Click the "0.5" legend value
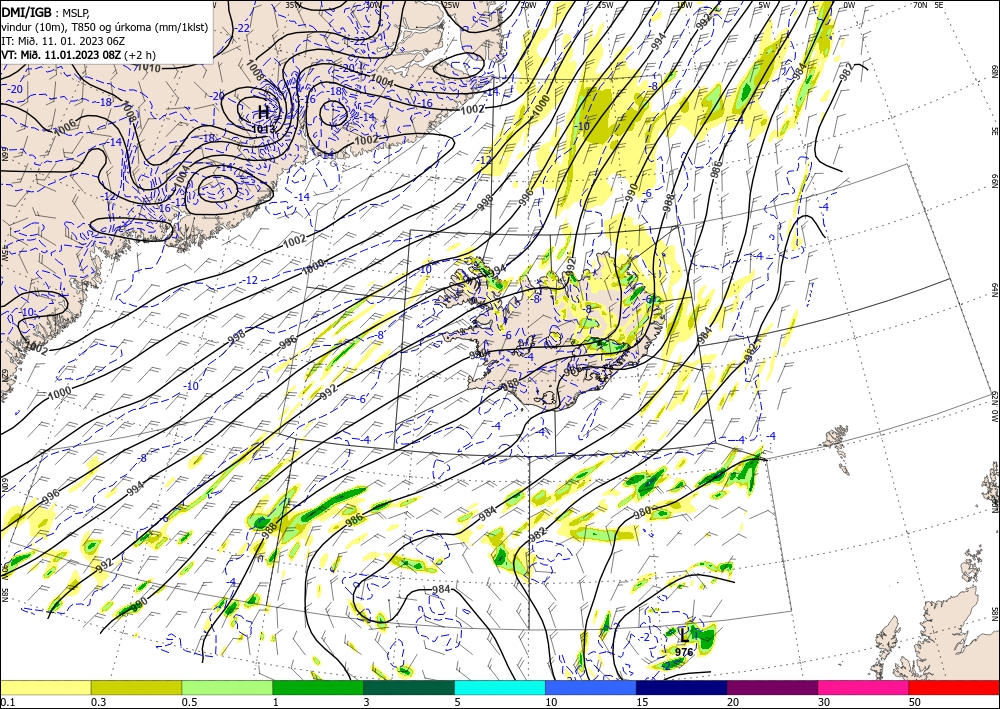 point(189,702)
